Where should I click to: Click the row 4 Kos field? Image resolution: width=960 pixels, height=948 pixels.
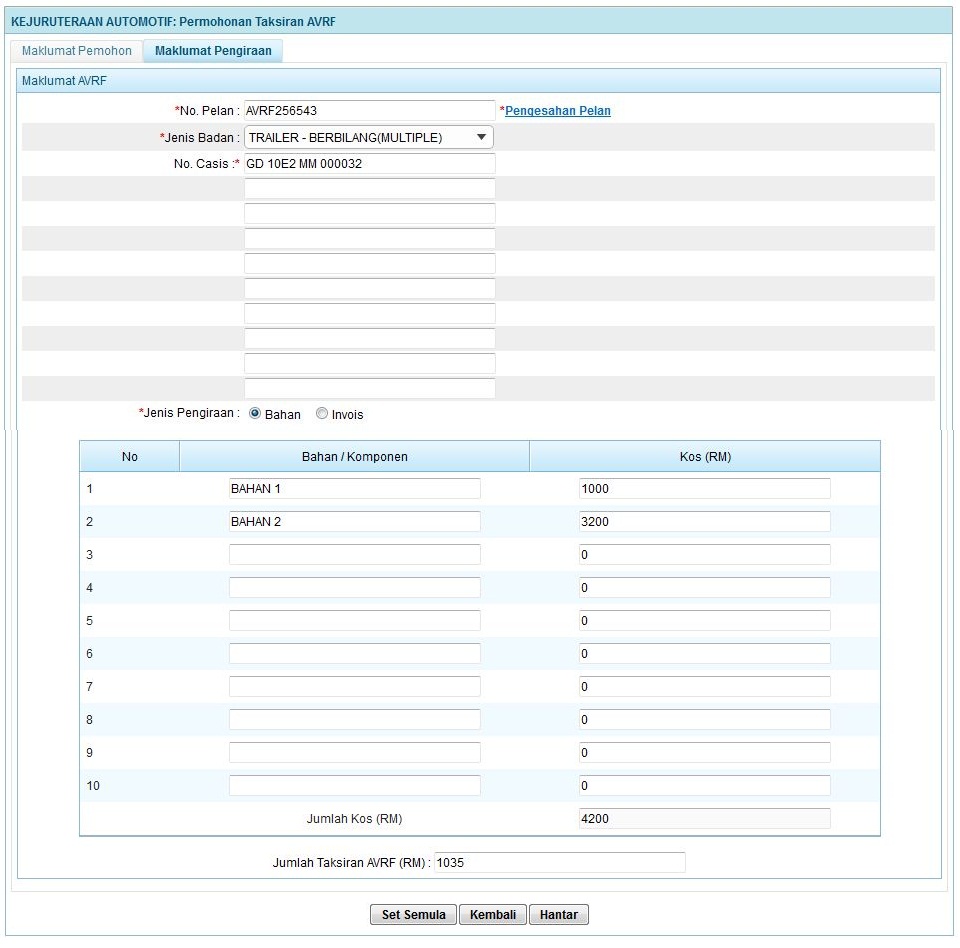(705, 588)
